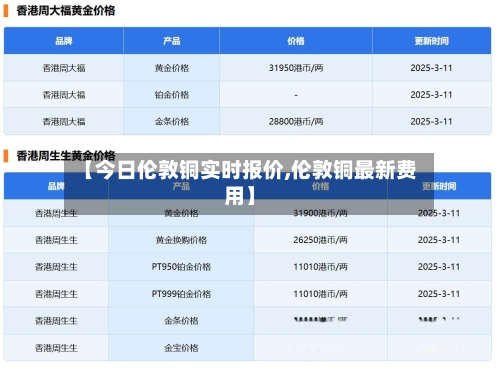
Task: Select the 2025-3-11 date in the 周大福 铂金价格 row
Action: pos(431,95)
